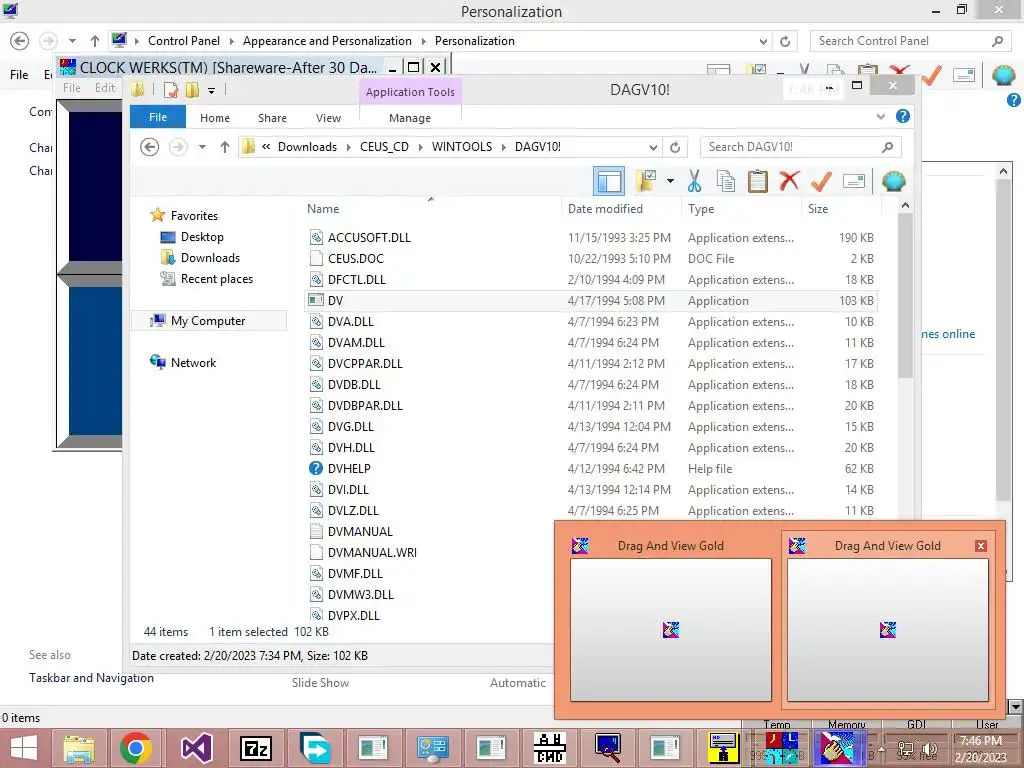Open the DAGV10! address bar history dropdown
The image size is (1024, 768).
[653, 147]
